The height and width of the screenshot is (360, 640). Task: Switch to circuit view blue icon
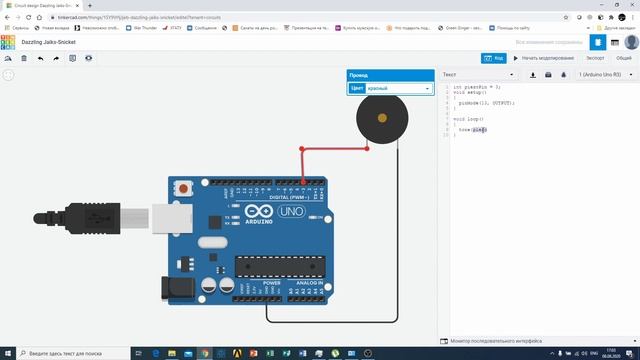[x=598, y=42]
